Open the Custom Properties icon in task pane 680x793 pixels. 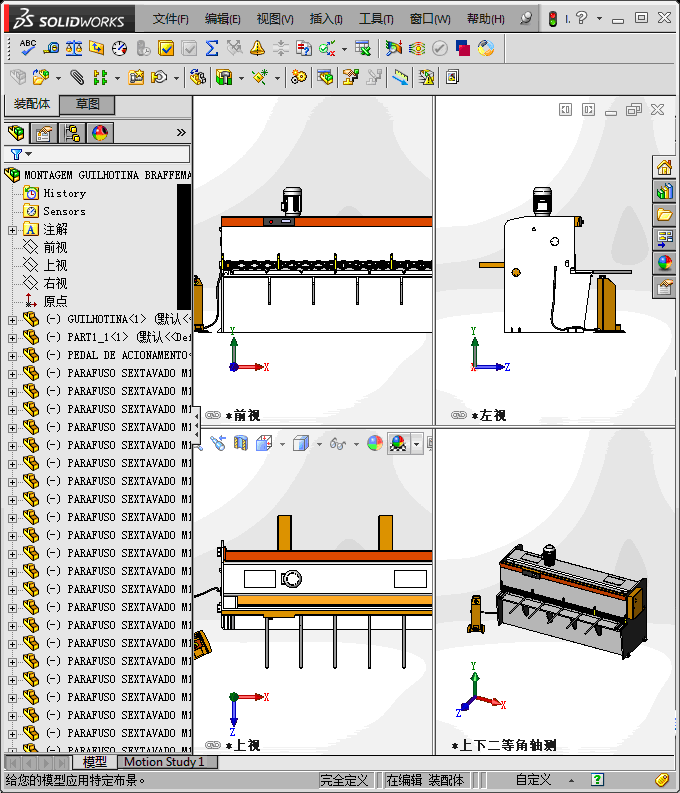[664, 287]
